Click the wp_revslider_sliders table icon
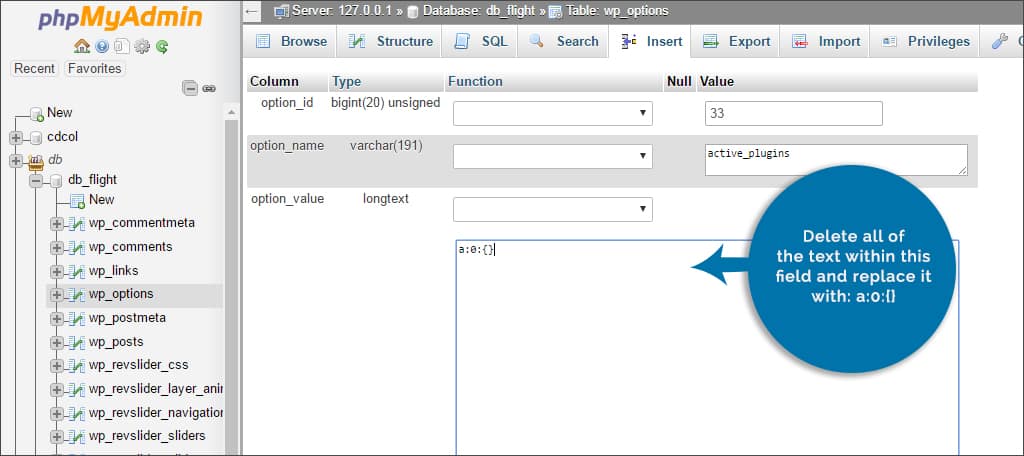 pos(77,436)
